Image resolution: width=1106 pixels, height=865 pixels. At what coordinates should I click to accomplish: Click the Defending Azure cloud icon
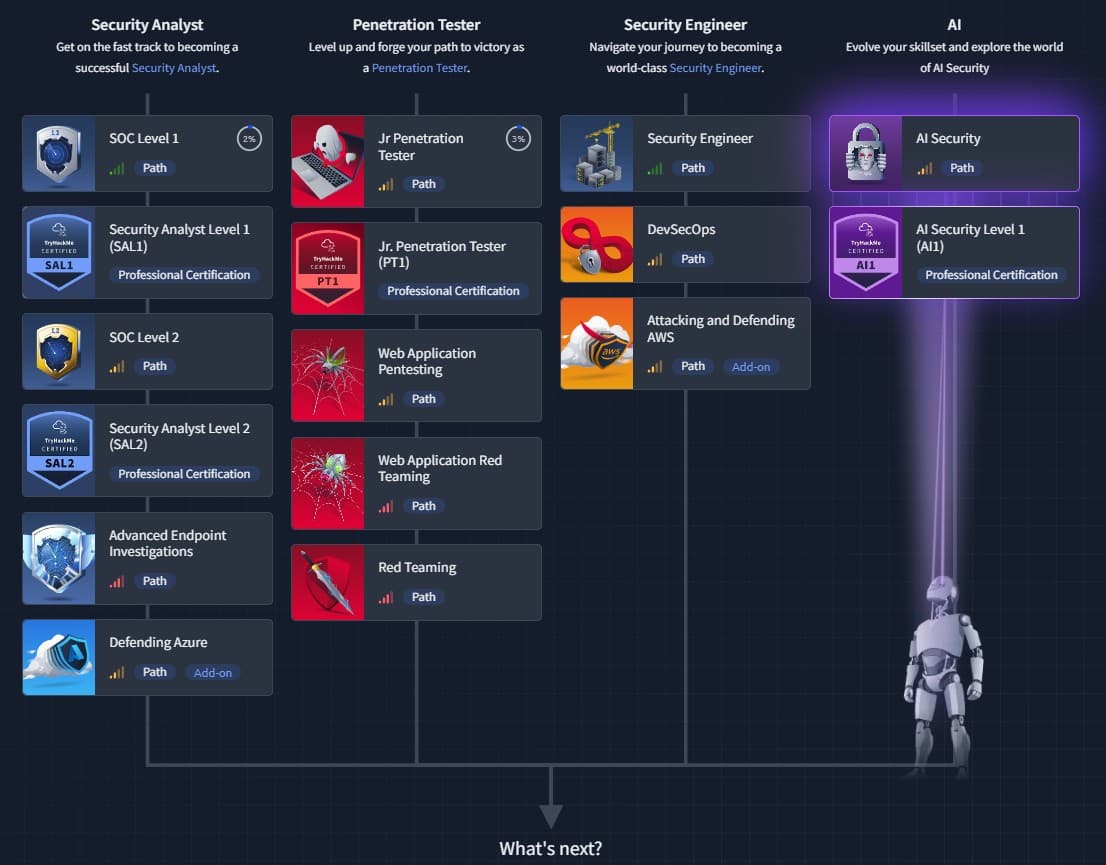click(59, 658)
